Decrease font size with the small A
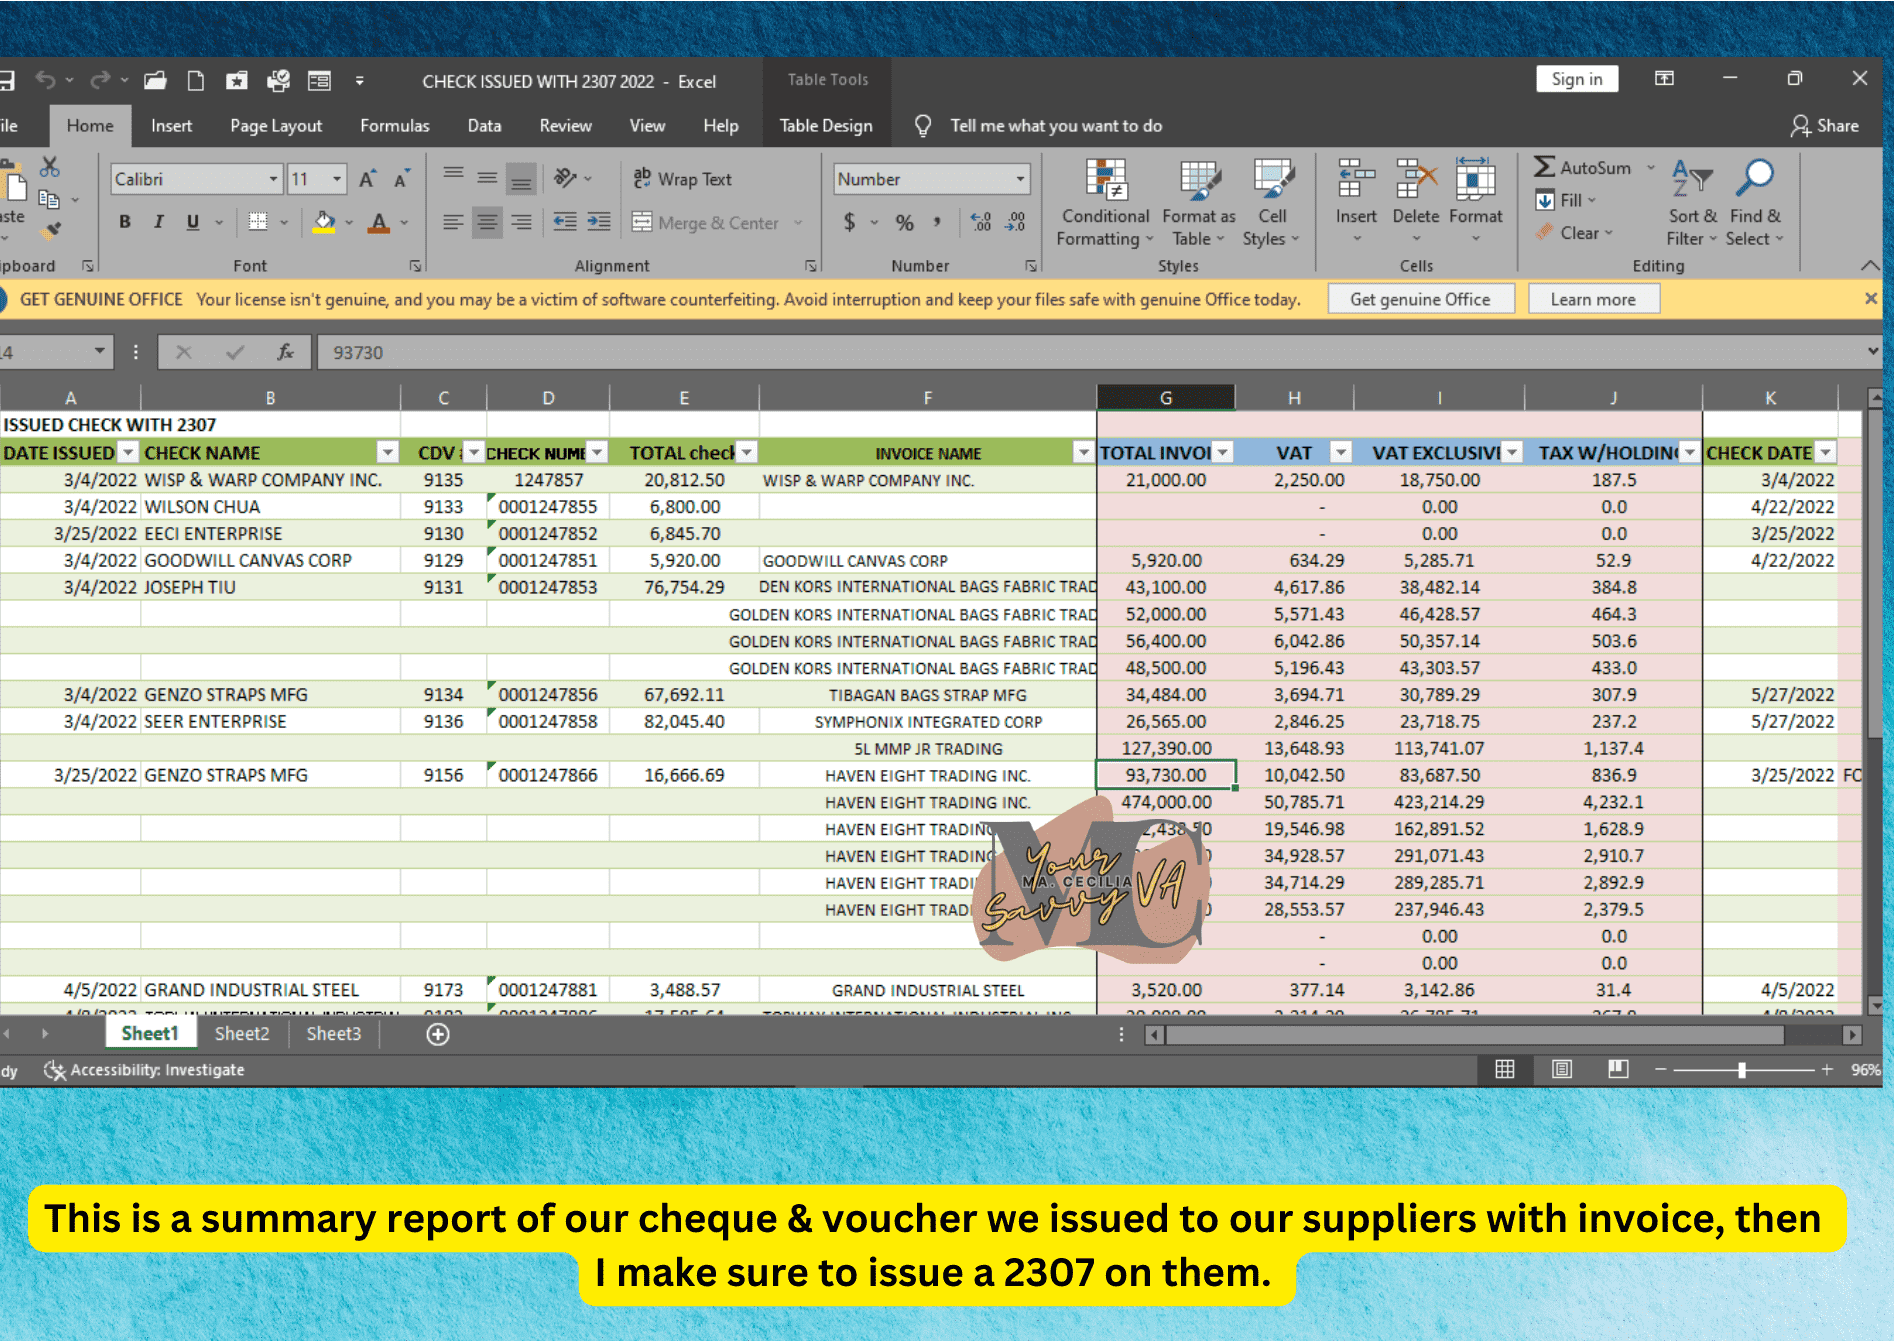 401,179
